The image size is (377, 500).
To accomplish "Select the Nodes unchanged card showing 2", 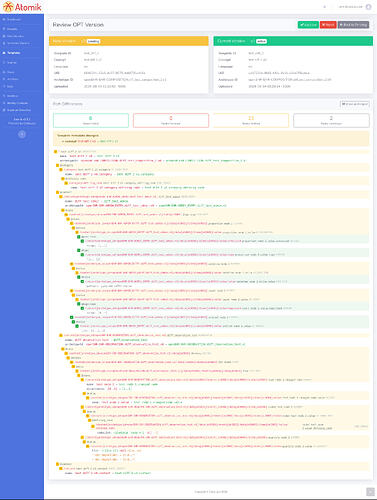I will 331,120.
